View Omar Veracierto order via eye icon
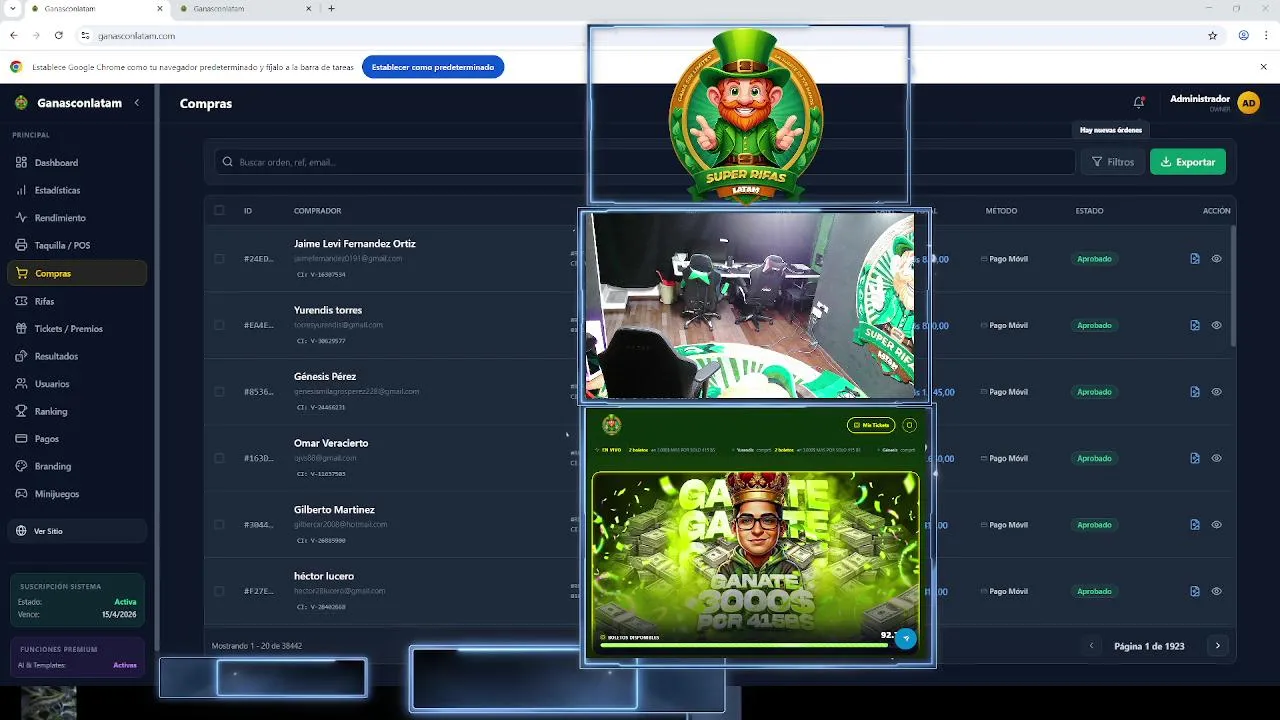1280x720 pixels. 1217,458
